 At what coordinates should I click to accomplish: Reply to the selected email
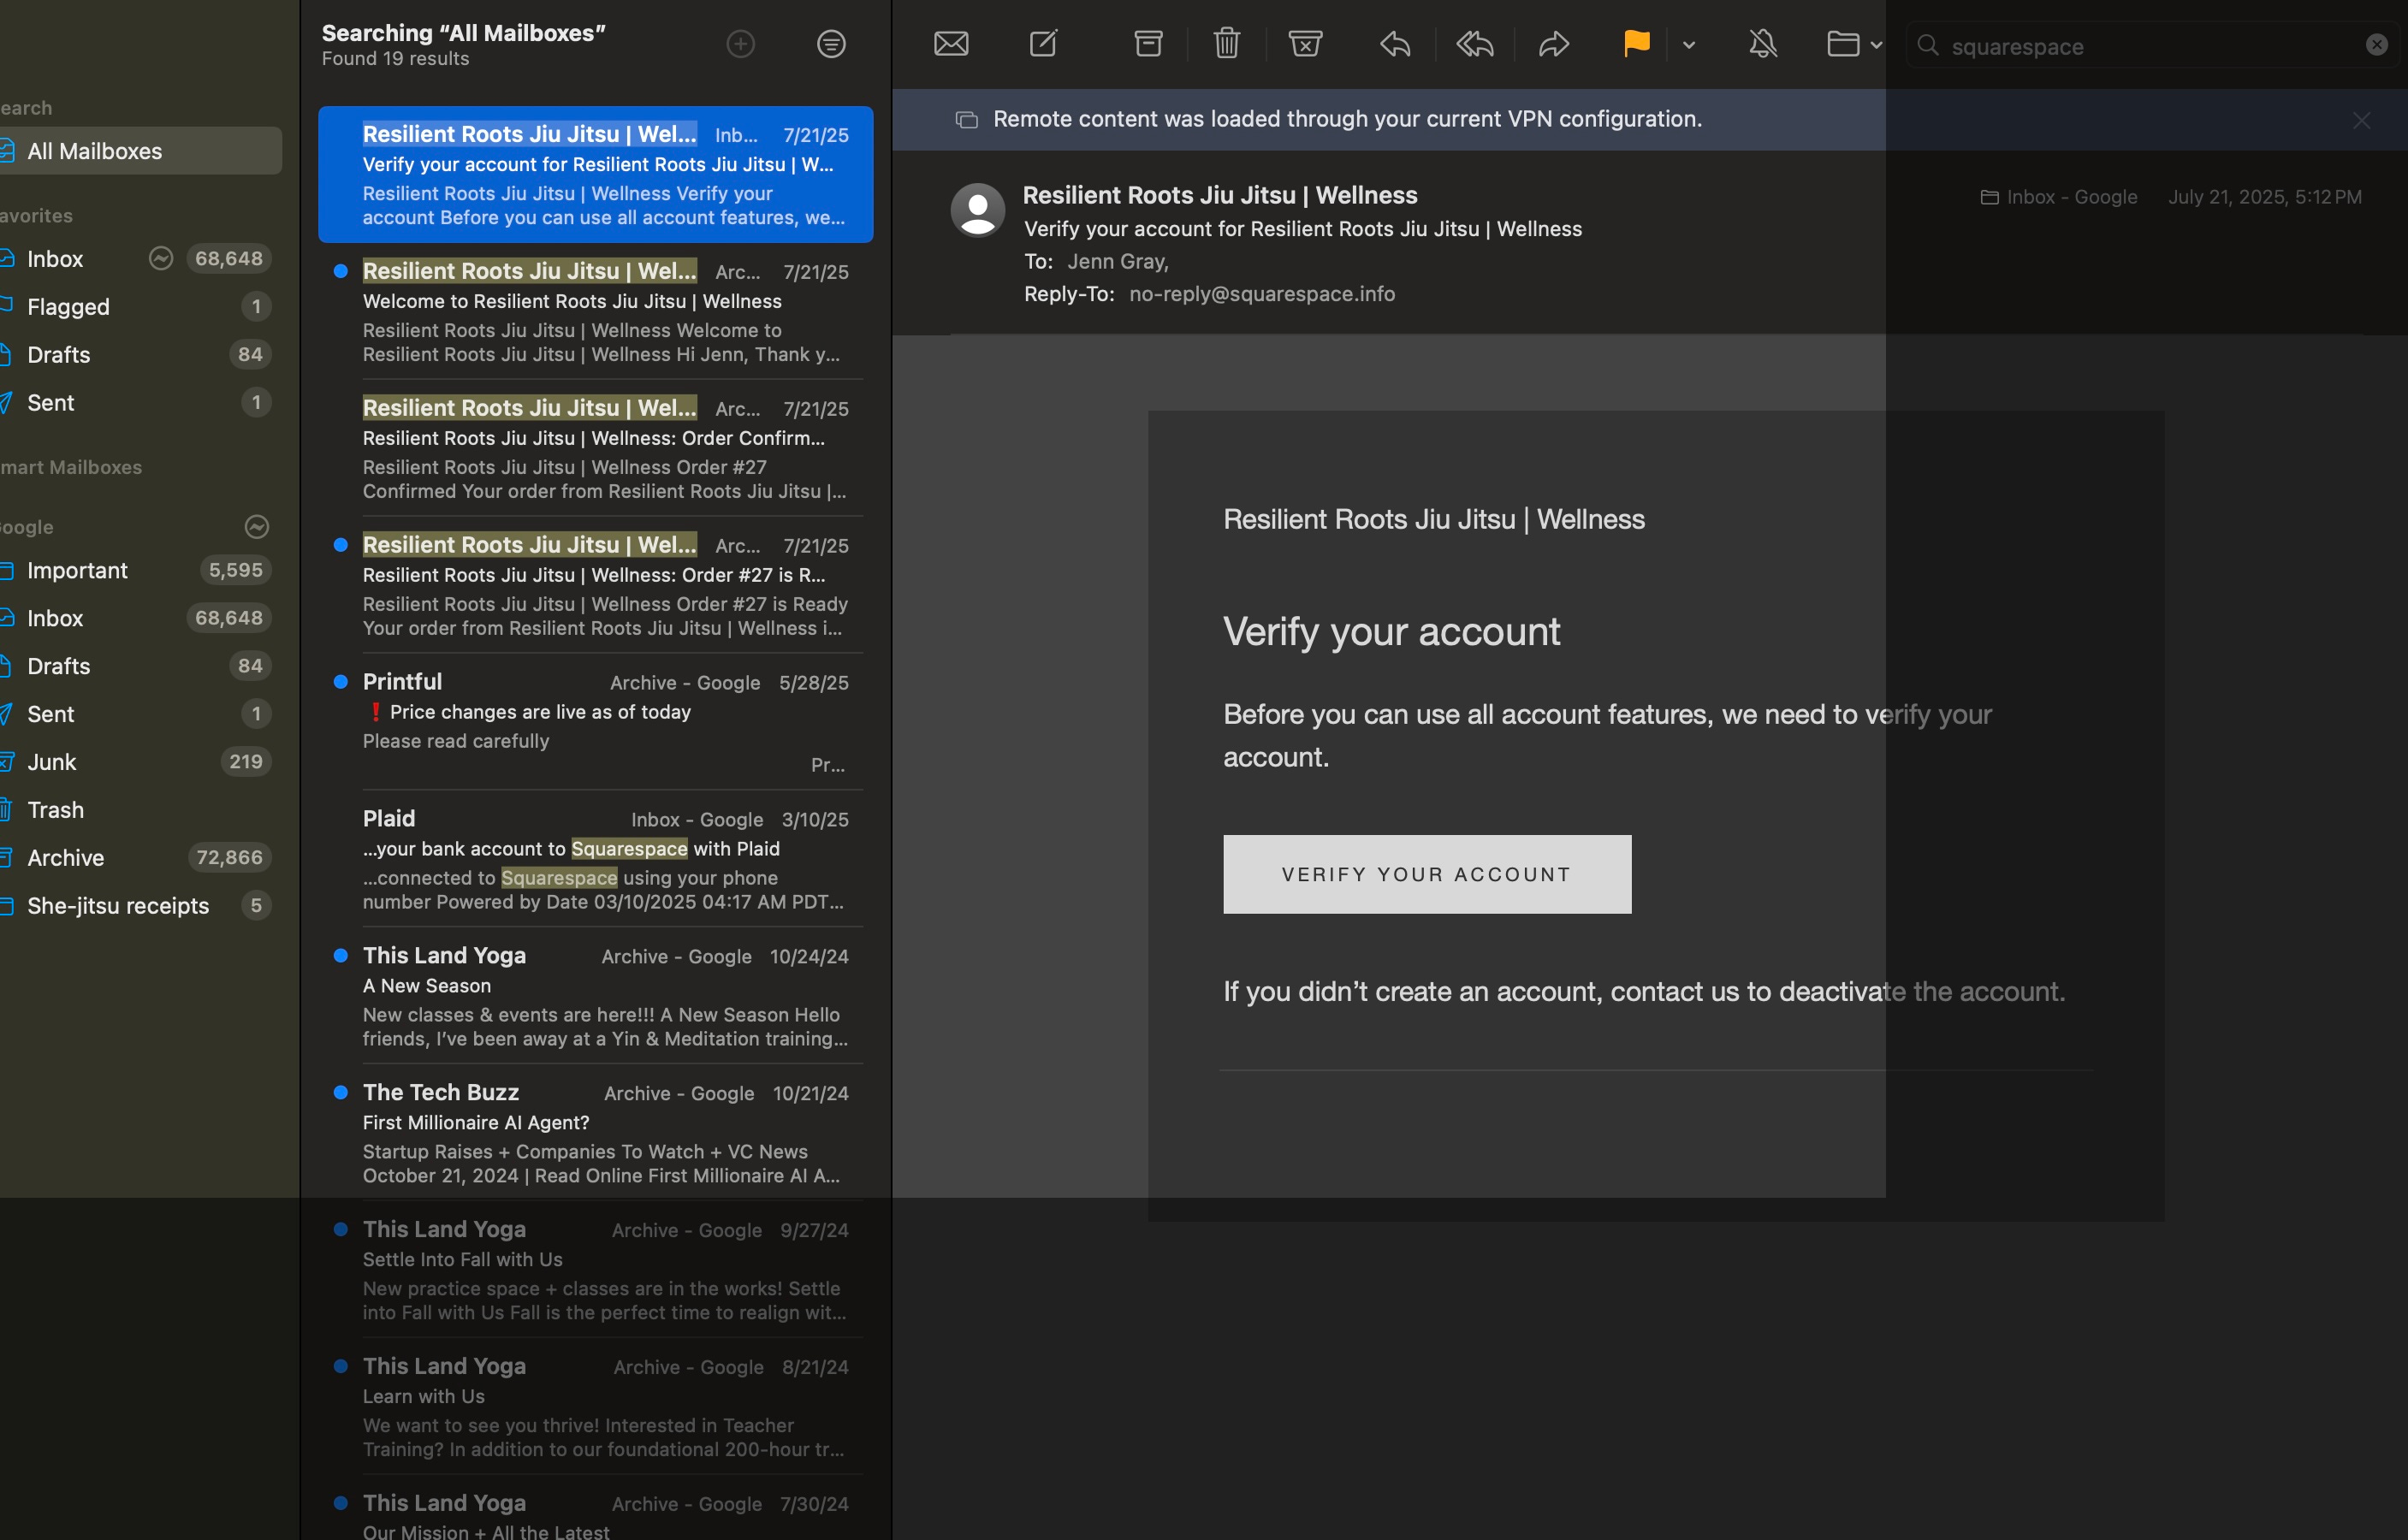1395,44
